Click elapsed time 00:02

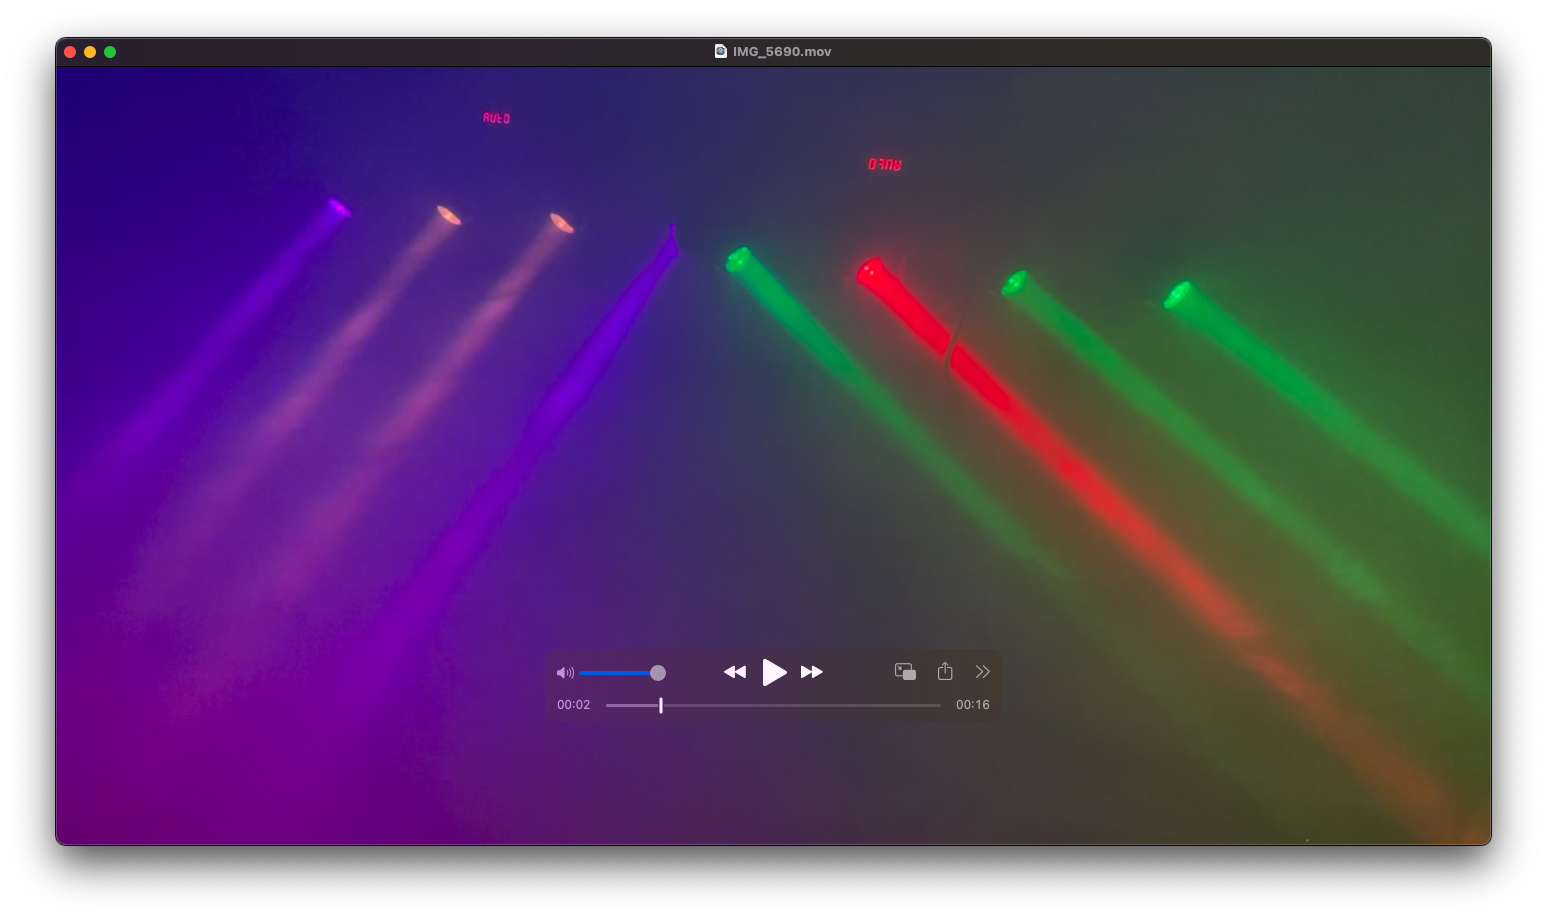pos(574,705)
